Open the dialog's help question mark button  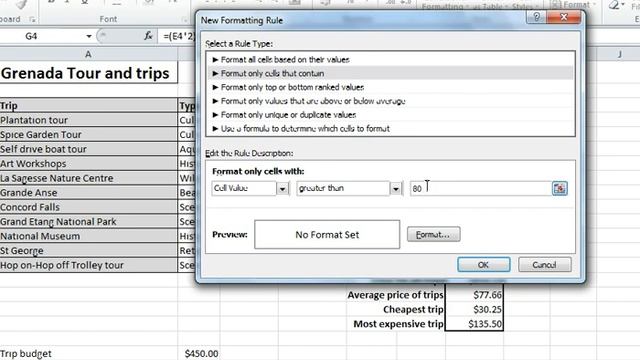(536, 17)
